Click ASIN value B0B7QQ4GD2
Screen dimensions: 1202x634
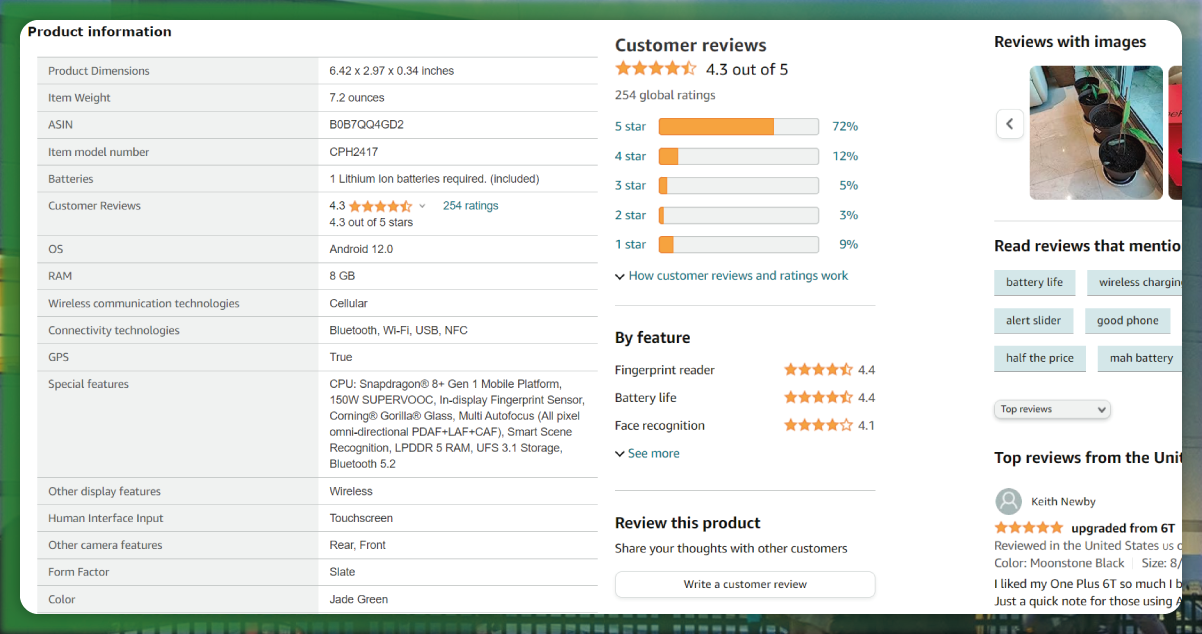[x=366, y=125]
